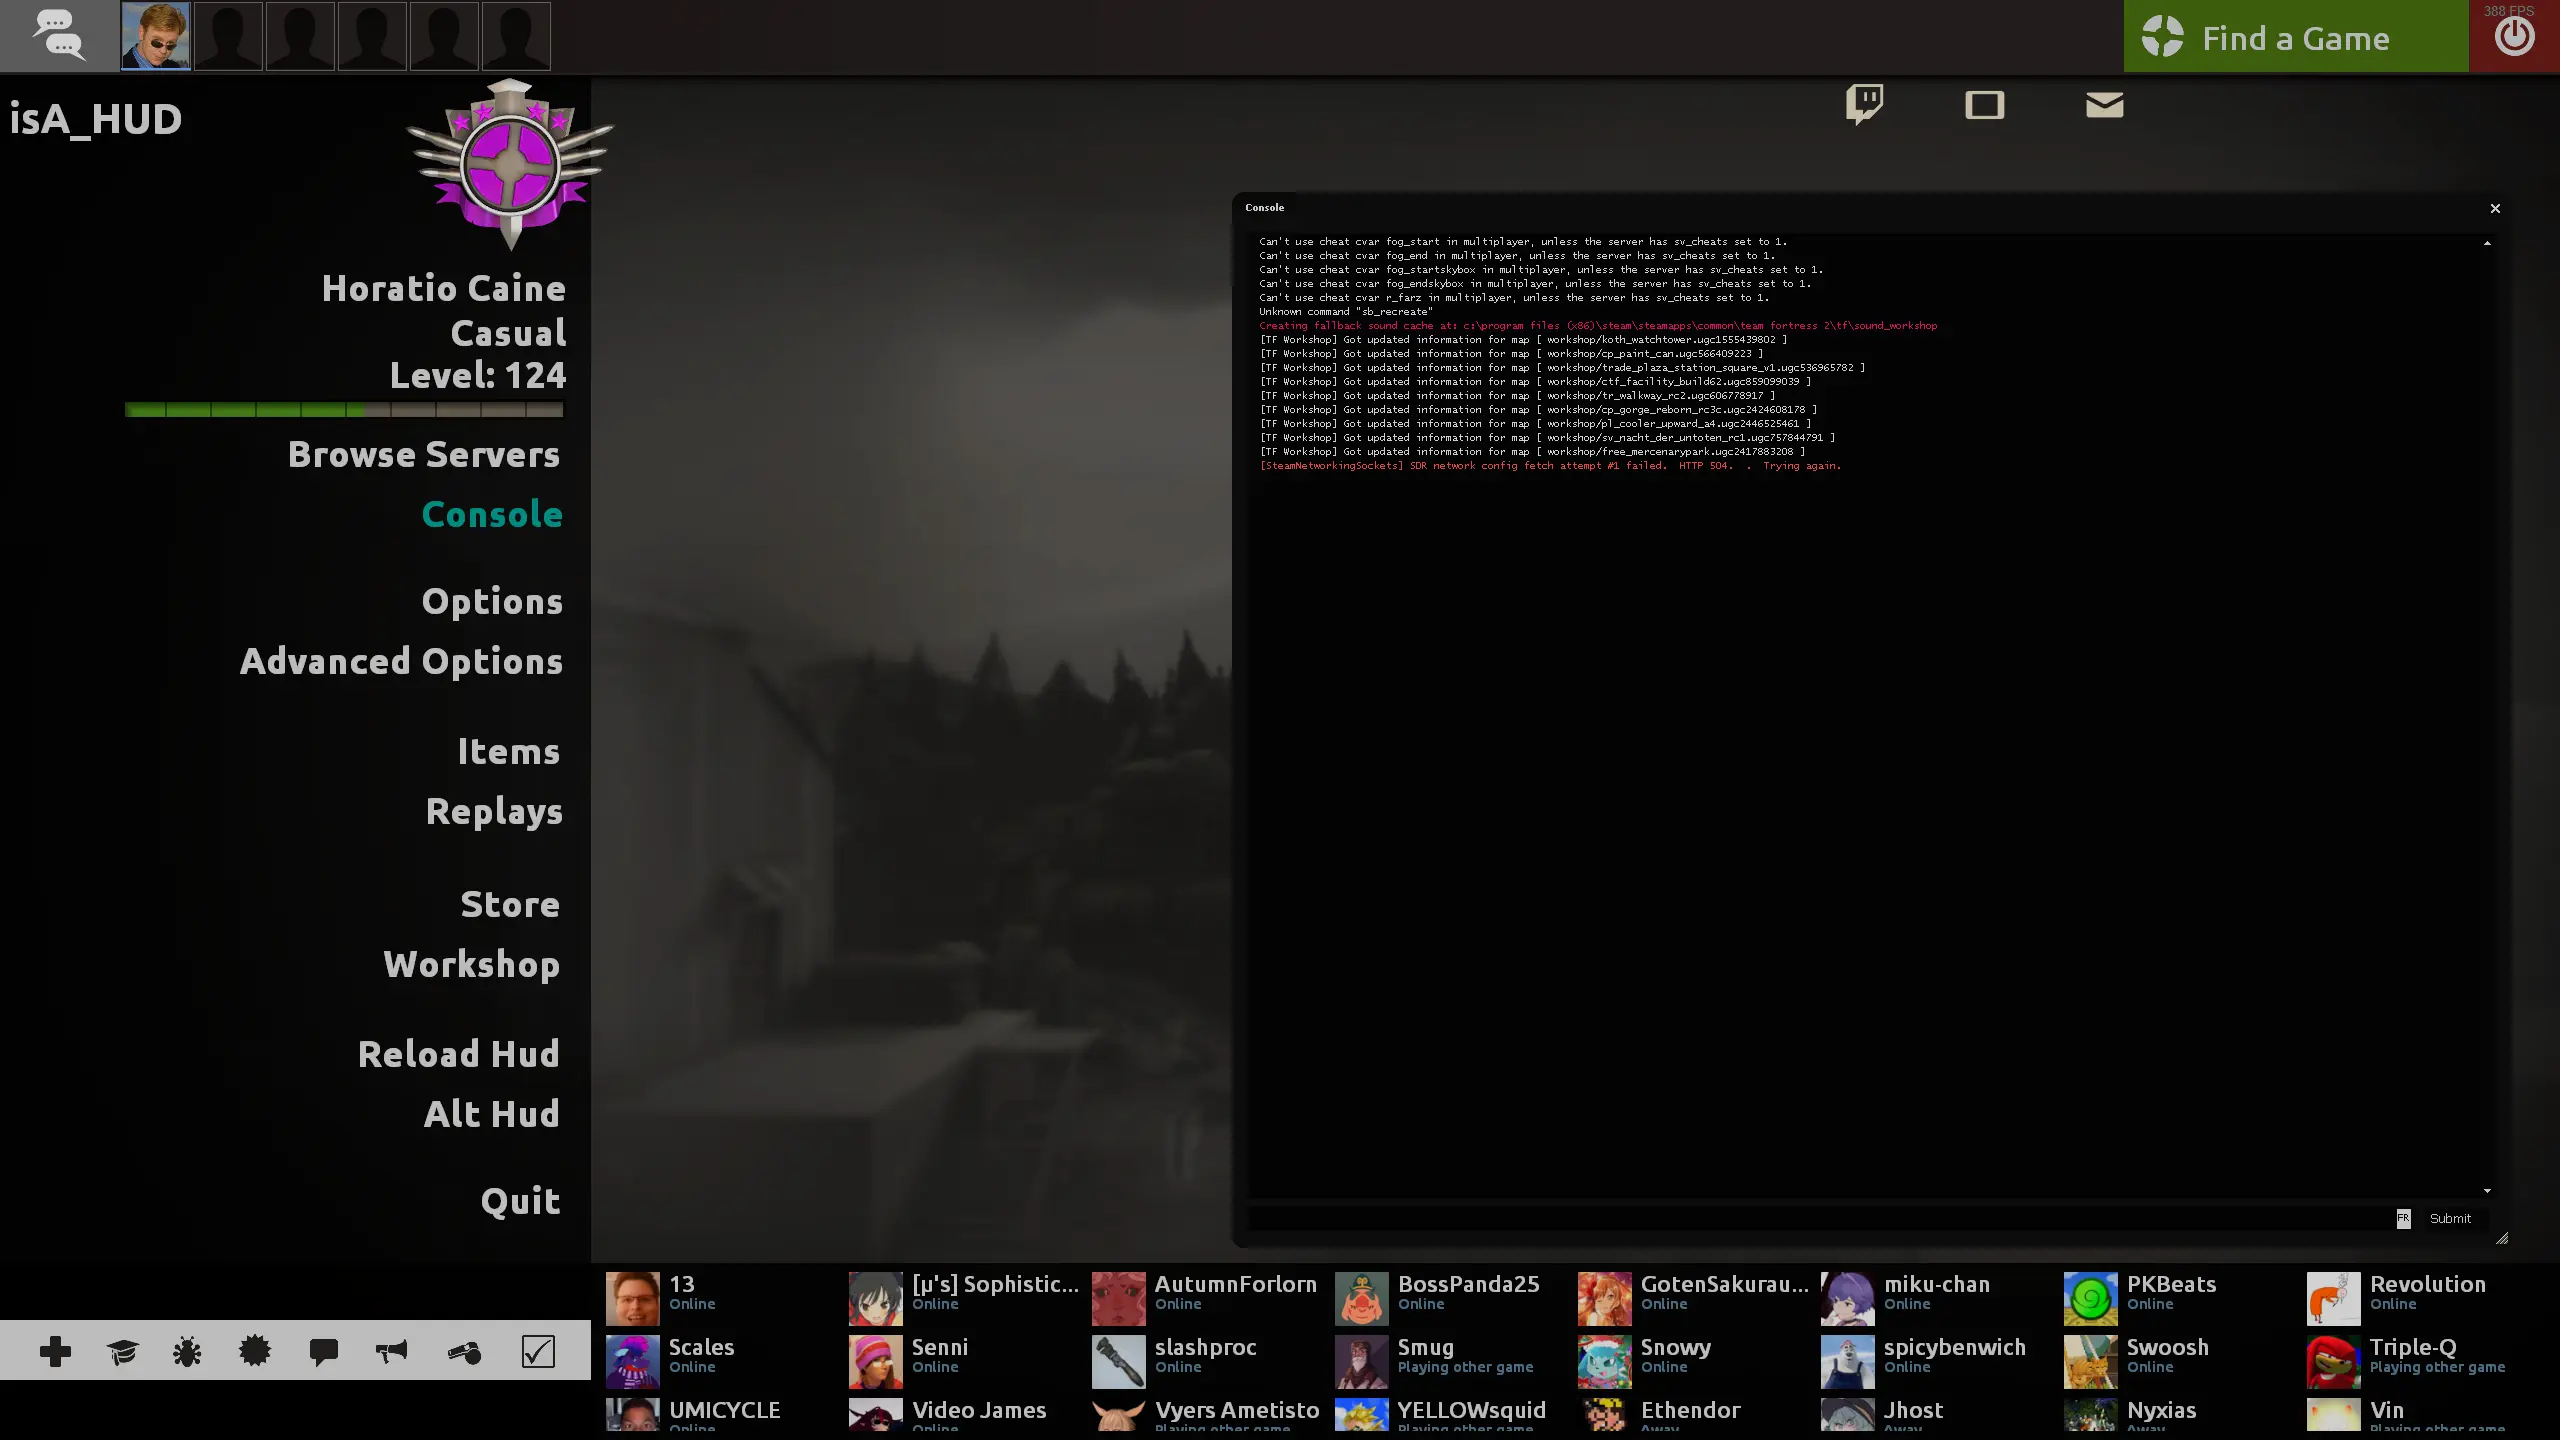
Task: Open the mail envelope notifications icon
Action: (x=2104, y=104)
